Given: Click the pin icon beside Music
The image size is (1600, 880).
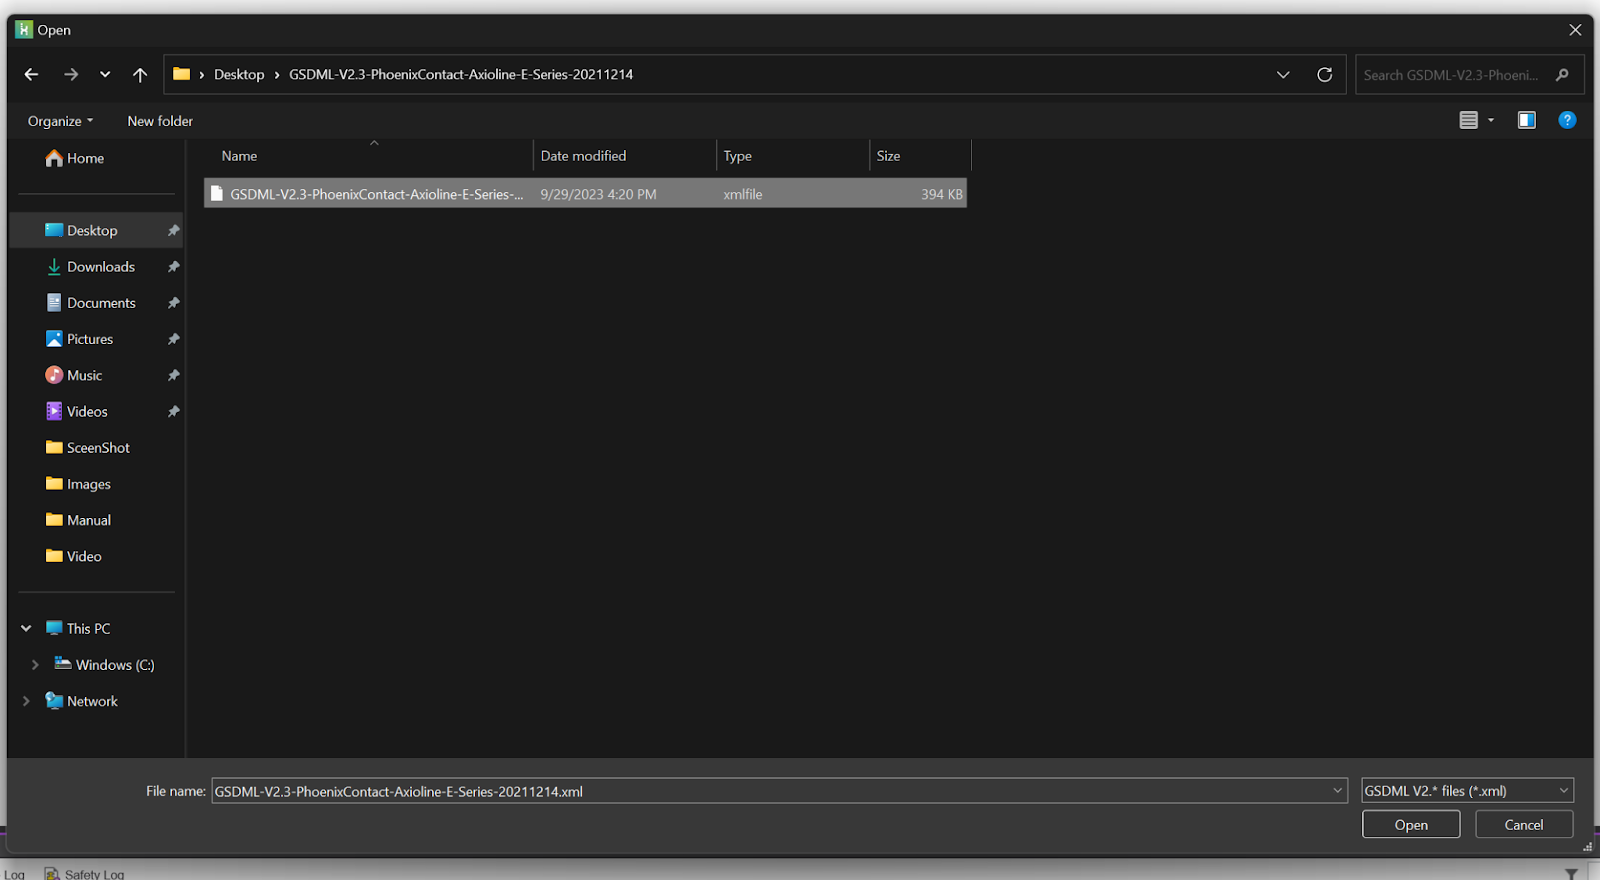Looking at the screenshot, I should [x=173, y=375].
